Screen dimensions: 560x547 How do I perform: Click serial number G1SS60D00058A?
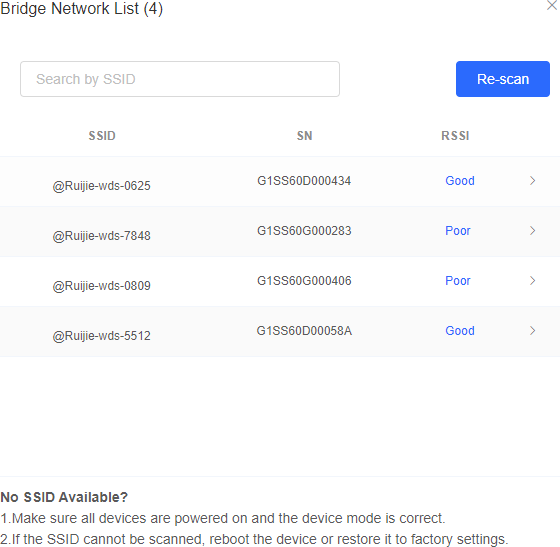pos(304,331)
